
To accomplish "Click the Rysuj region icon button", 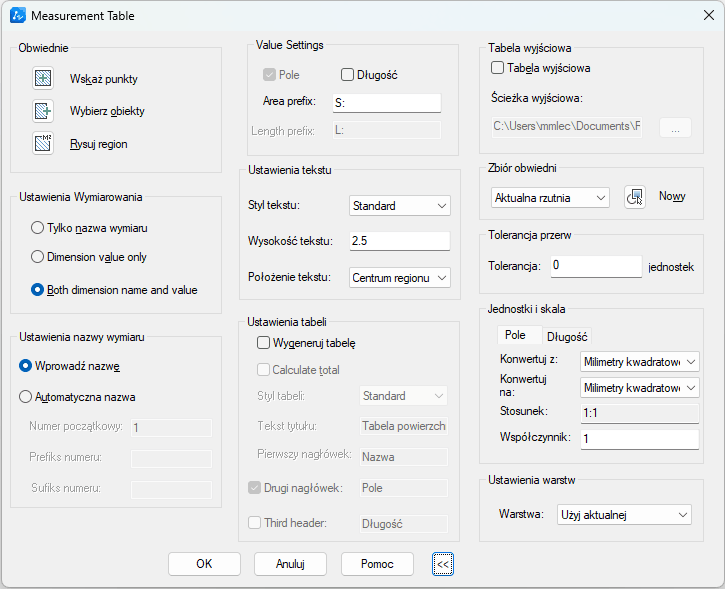I will 43,144.
